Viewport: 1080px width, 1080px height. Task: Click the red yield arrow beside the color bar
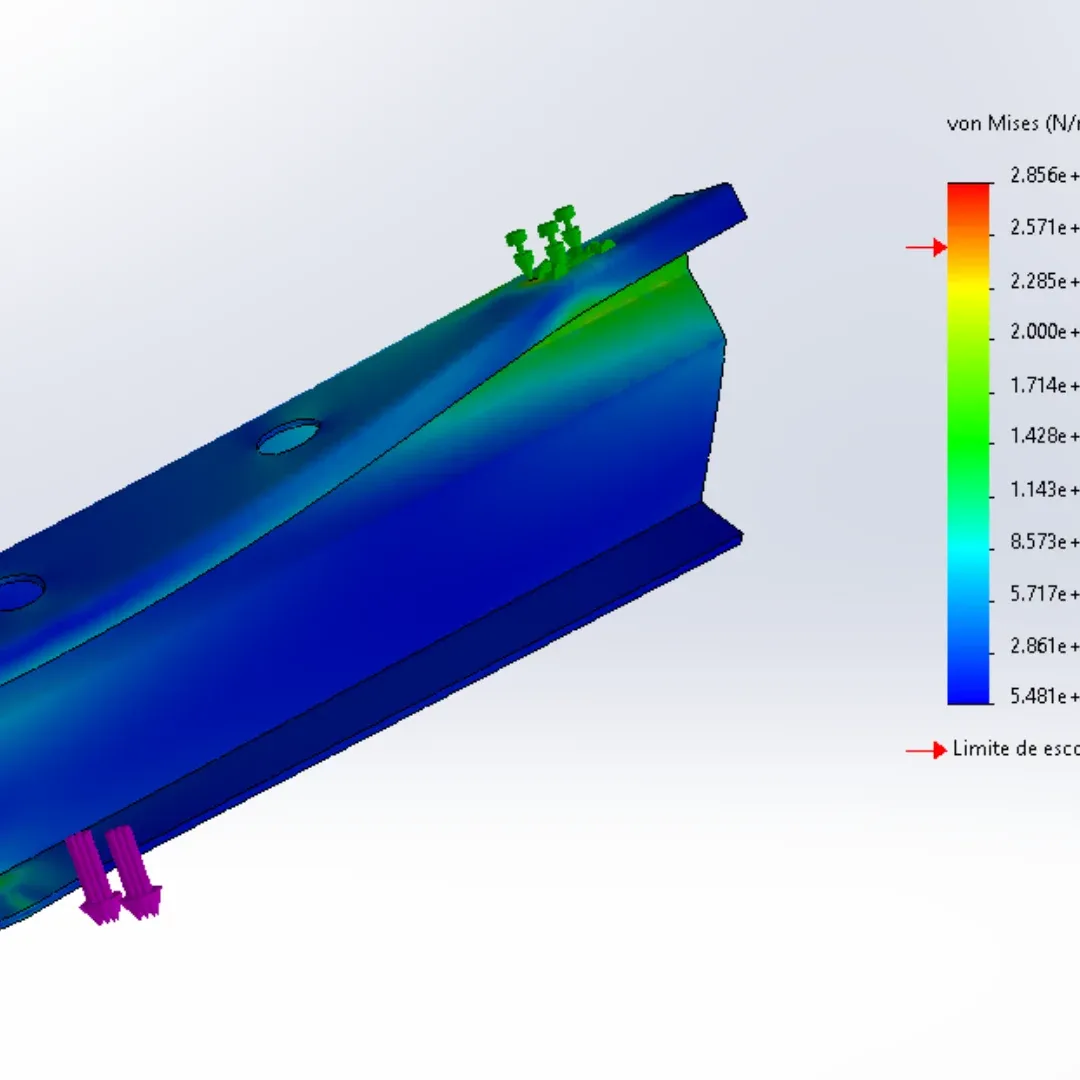(926, 247)
